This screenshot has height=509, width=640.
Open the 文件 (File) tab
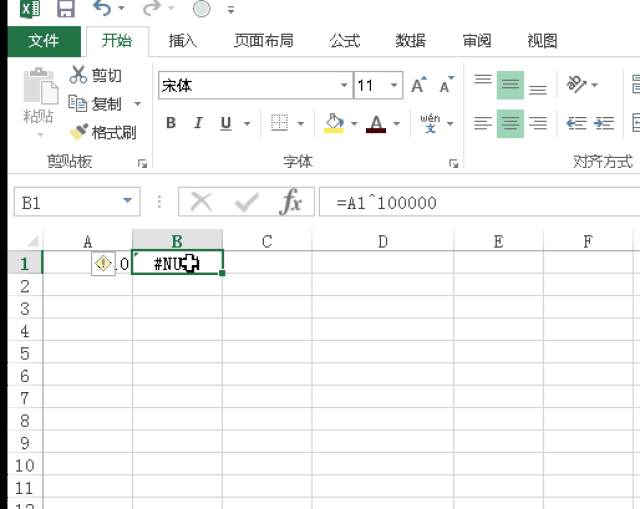coord(44,41)
